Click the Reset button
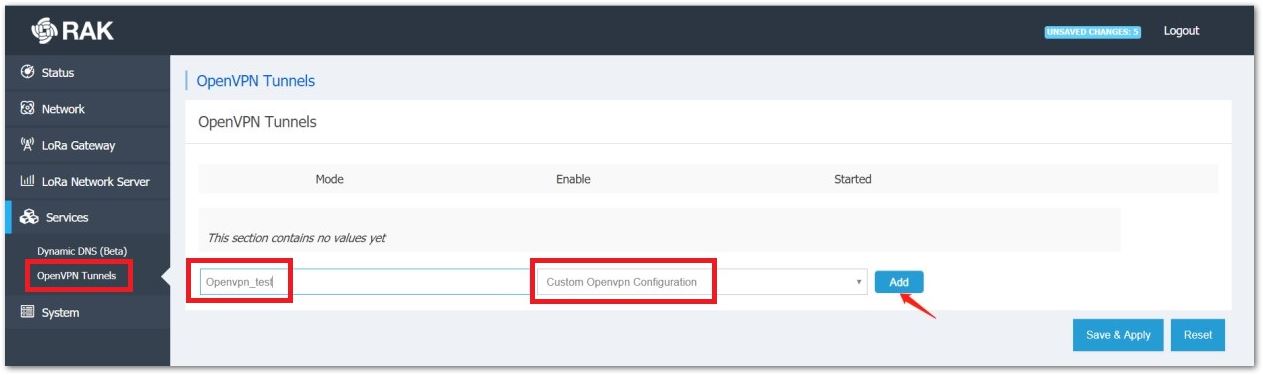This screenshot has height=375, width=1263. 1197,335
